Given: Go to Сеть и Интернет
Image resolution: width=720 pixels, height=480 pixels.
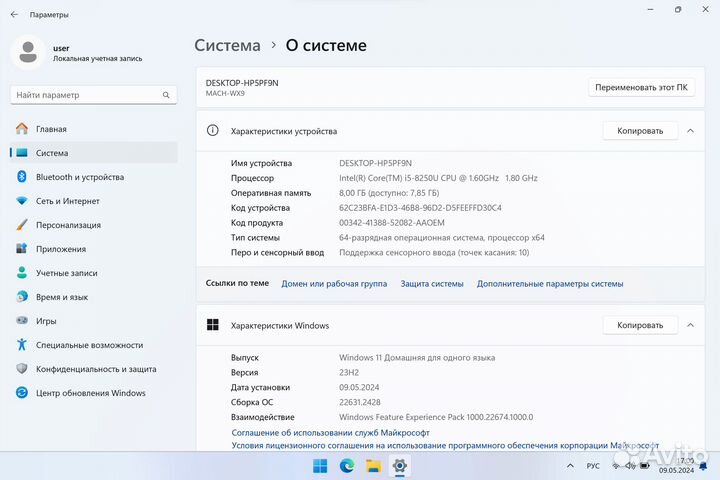Looking at the screenshot, I should pos(93,201).
